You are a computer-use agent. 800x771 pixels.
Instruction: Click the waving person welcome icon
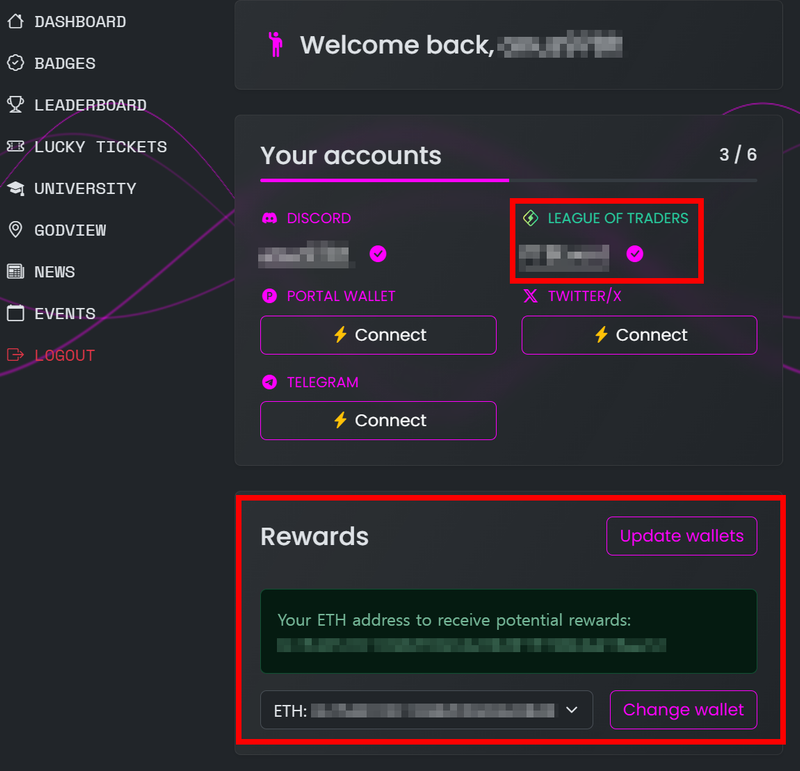276,44
